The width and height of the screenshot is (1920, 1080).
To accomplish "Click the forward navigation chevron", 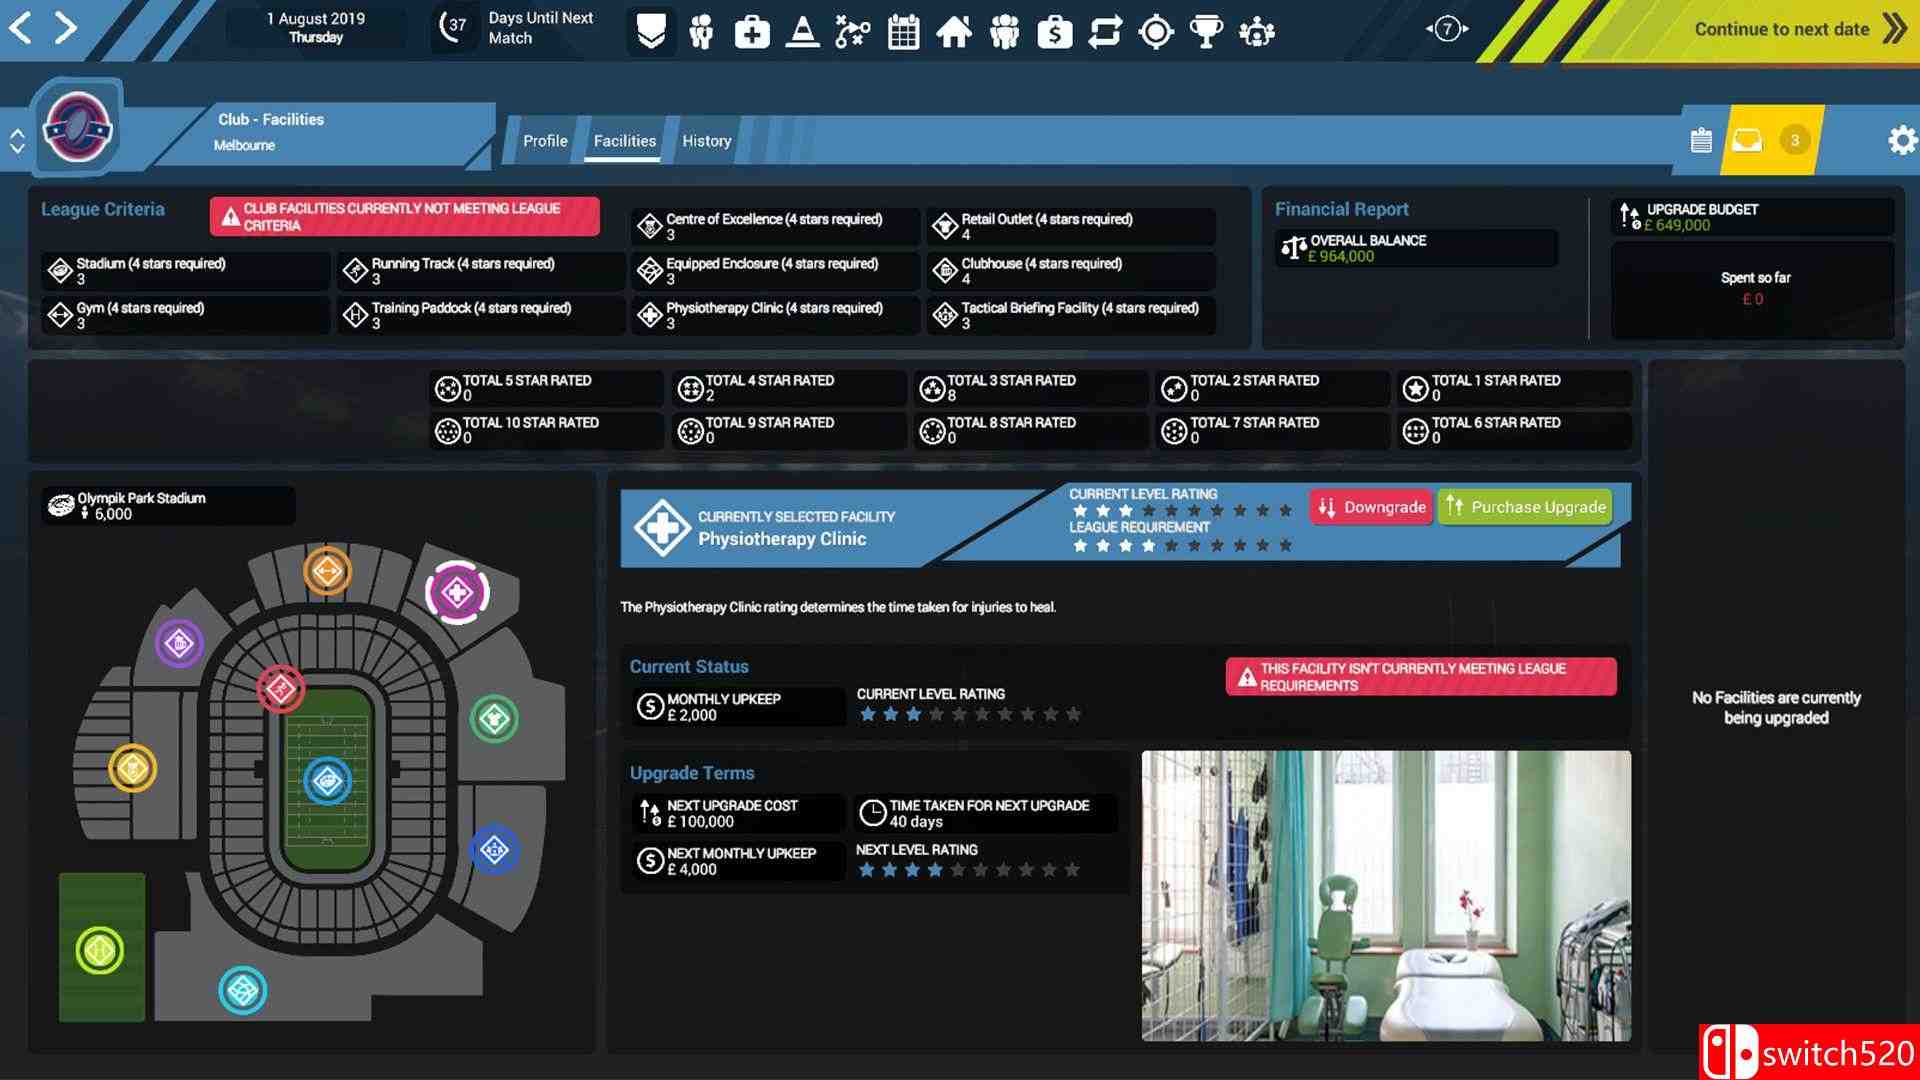I will (66, 28).
